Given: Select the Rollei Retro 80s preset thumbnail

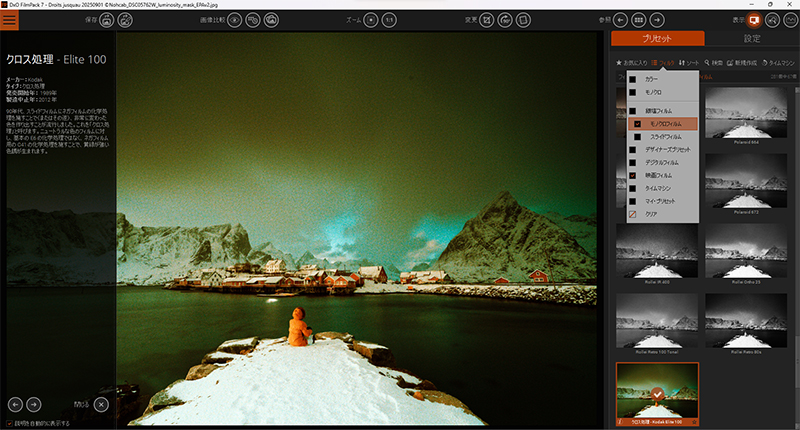Looking at the screenshot, I should point(746,321).
